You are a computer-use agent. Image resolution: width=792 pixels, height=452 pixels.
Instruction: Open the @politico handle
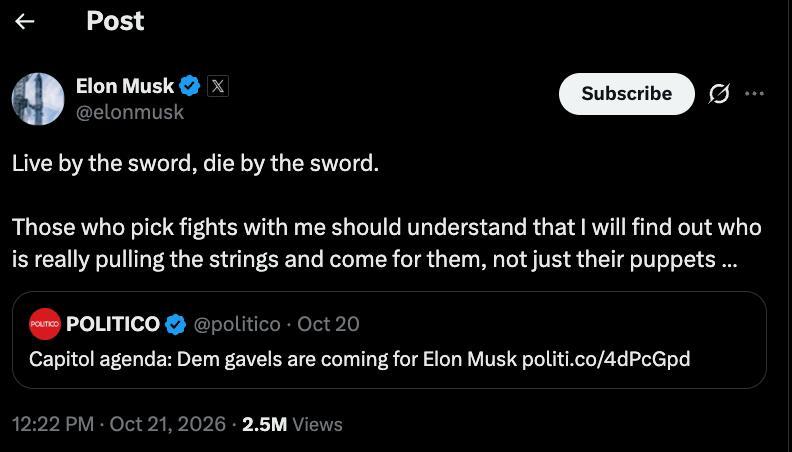click(237, 324)
